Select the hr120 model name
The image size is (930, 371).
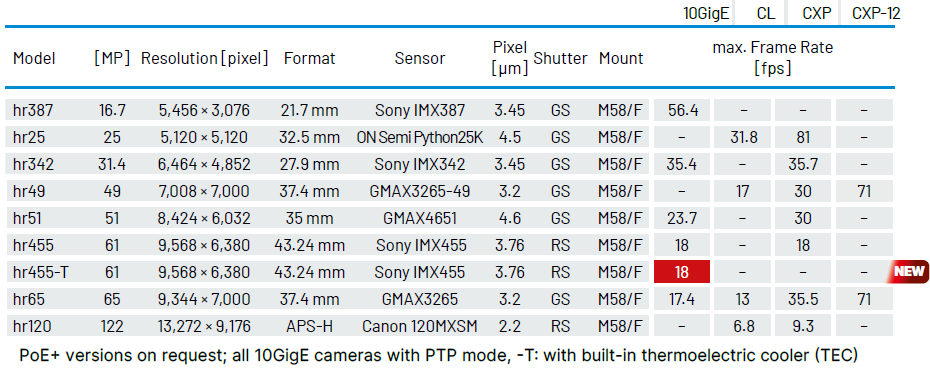(x=32, y=326)
